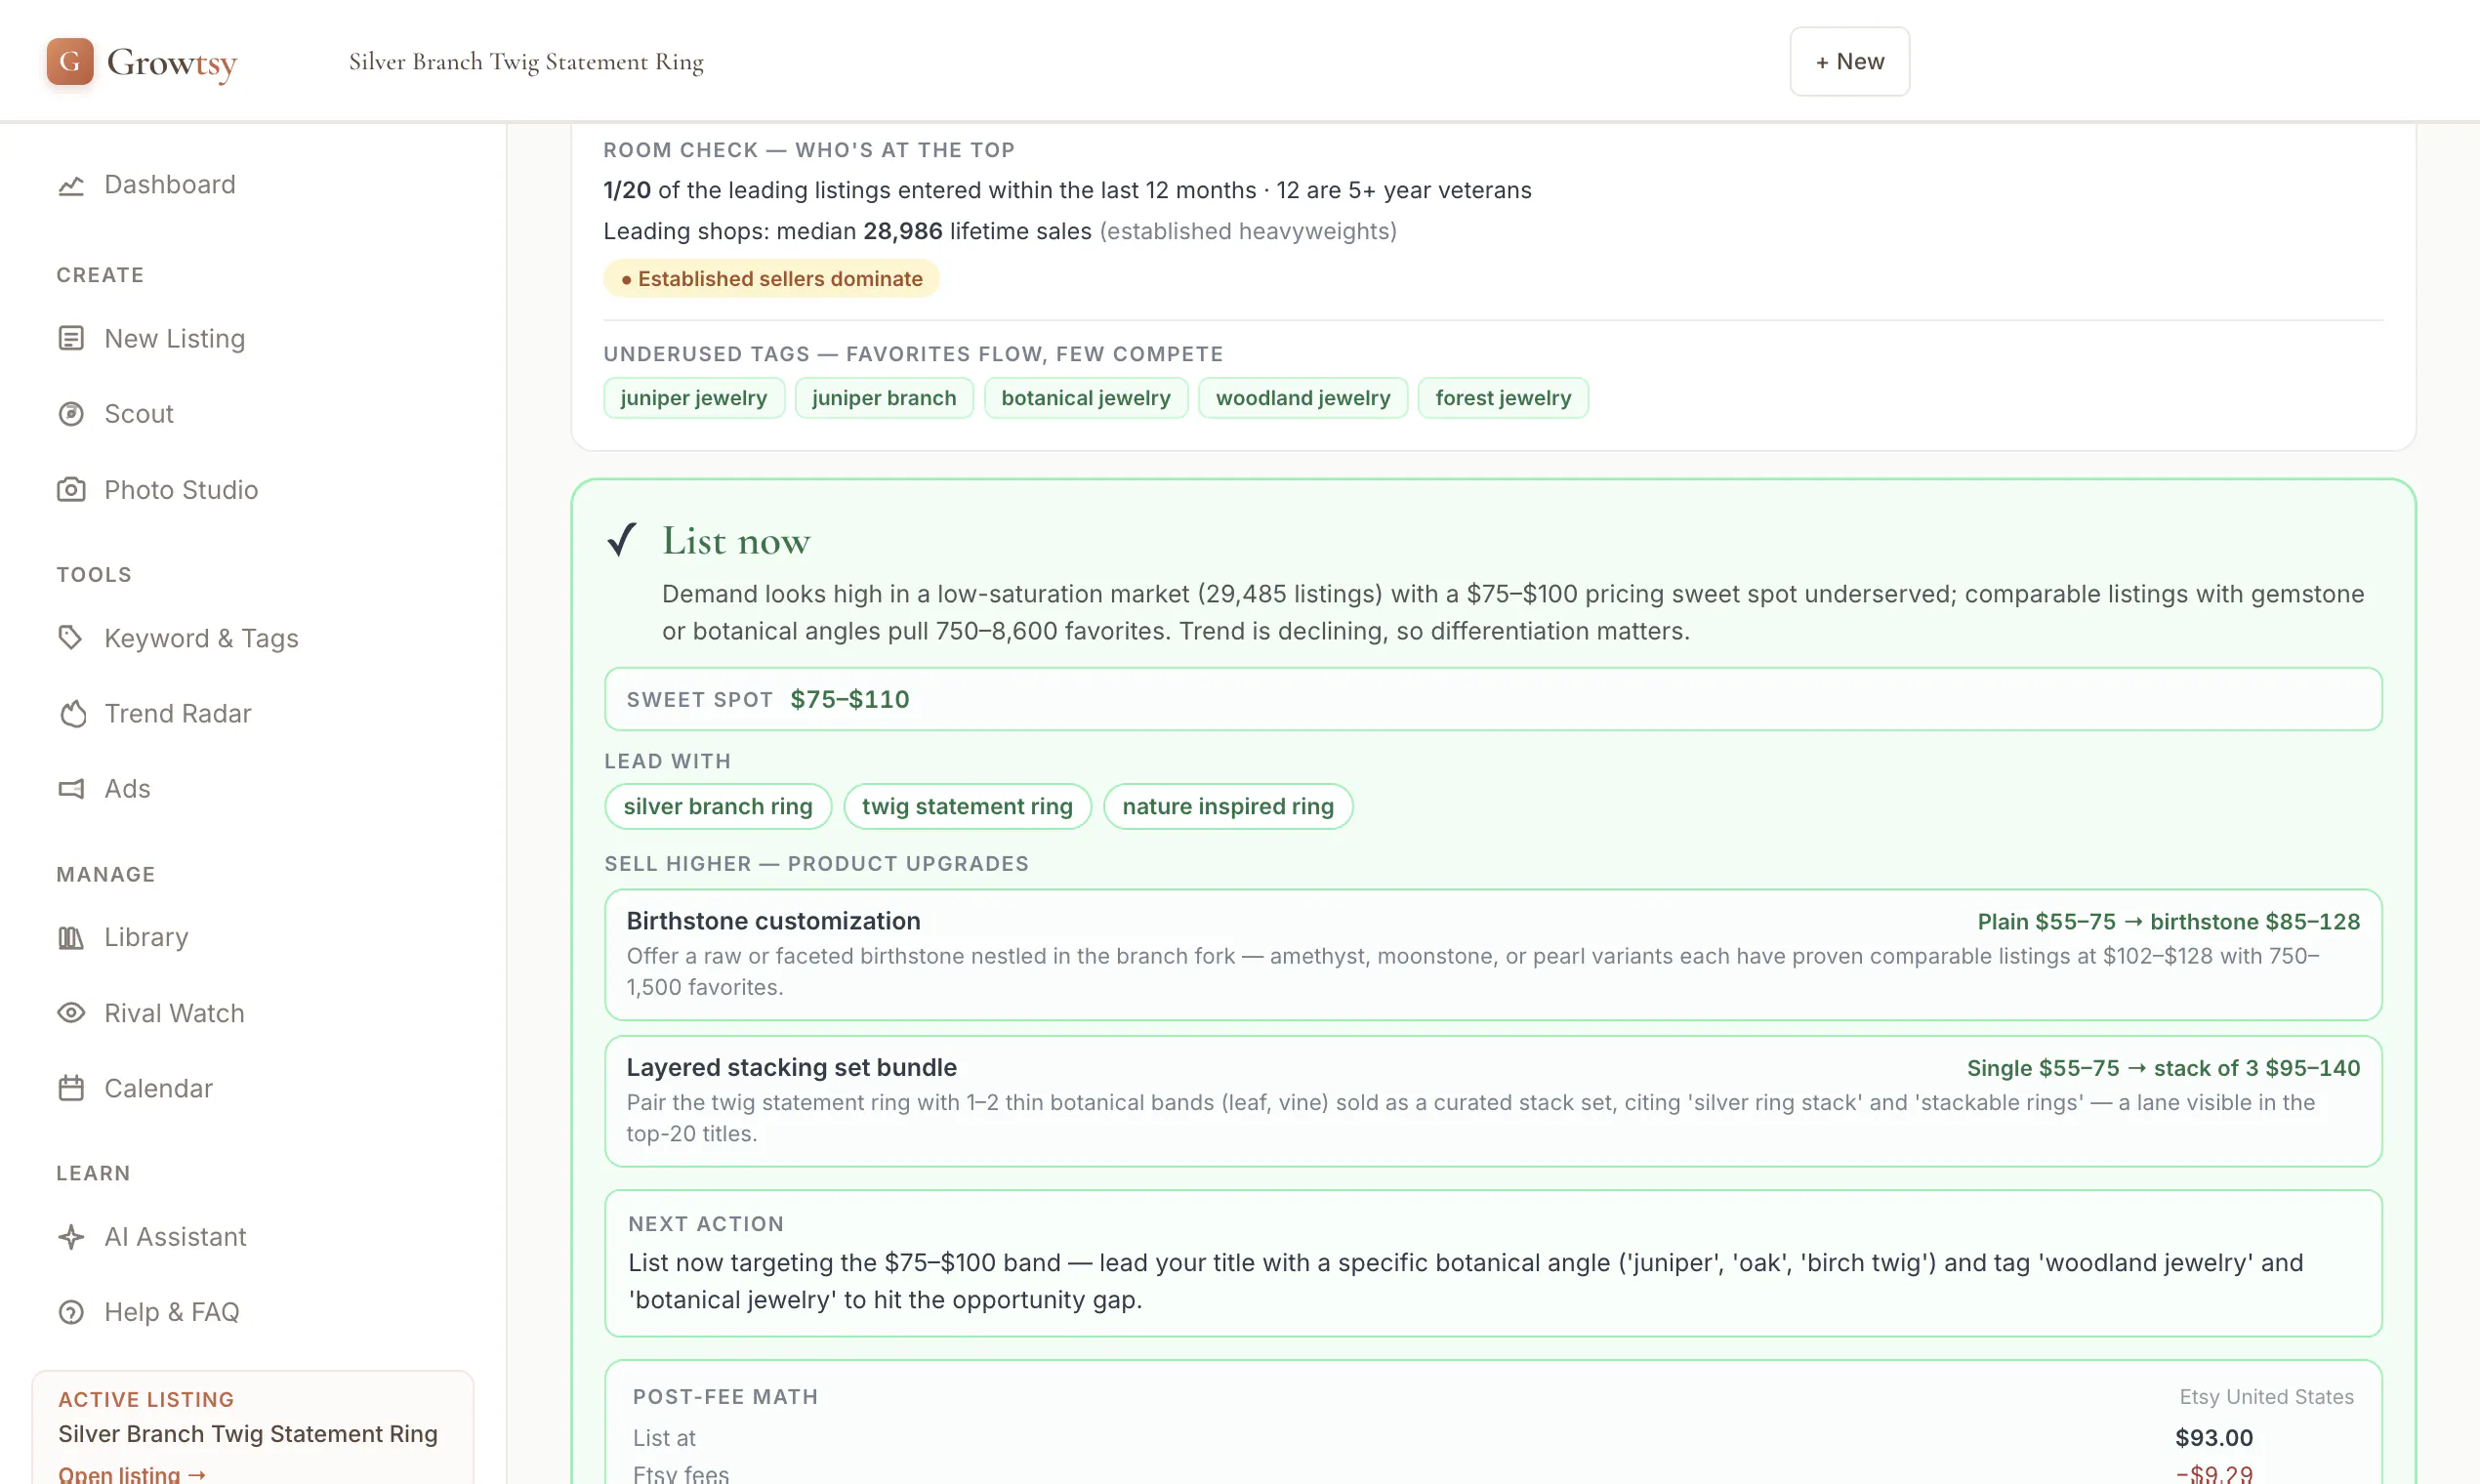The image size is (2480, 1484).
Task: Click the Single $55–75 → stack price text
Action: point(2163,1068)
